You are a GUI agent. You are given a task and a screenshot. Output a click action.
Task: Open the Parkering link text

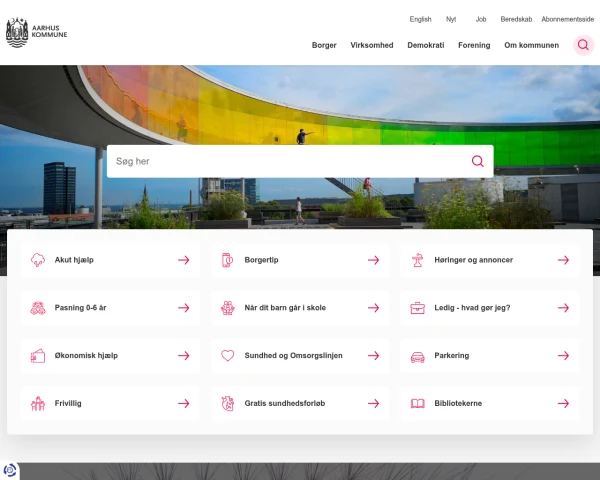click(451, 356)
